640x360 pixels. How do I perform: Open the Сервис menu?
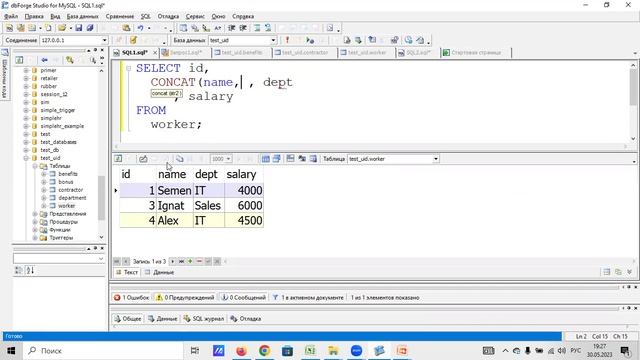(x=195, y=16)
